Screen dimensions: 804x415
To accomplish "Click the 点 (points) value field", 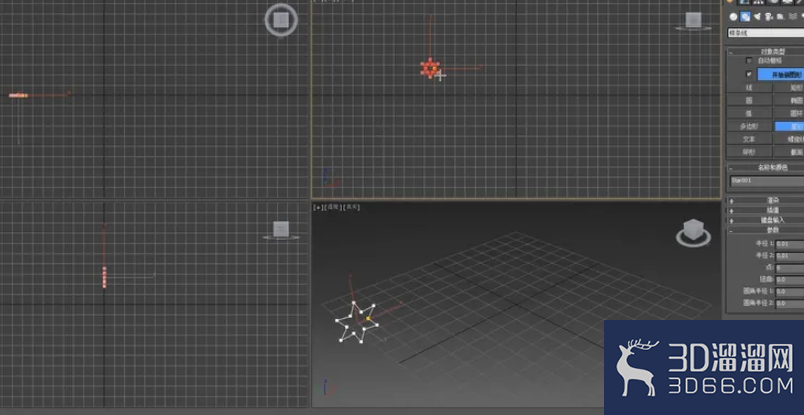I will click(x=790, y=268).
